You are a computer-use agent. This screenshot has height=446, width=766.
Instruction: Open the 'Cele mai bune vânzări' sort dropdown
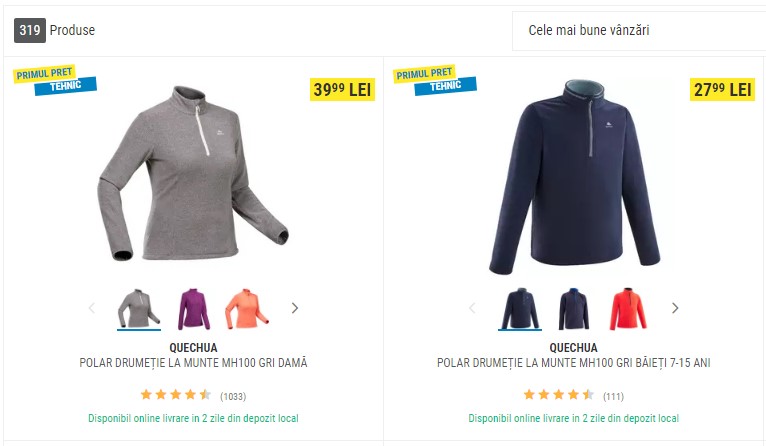point(639,30)
